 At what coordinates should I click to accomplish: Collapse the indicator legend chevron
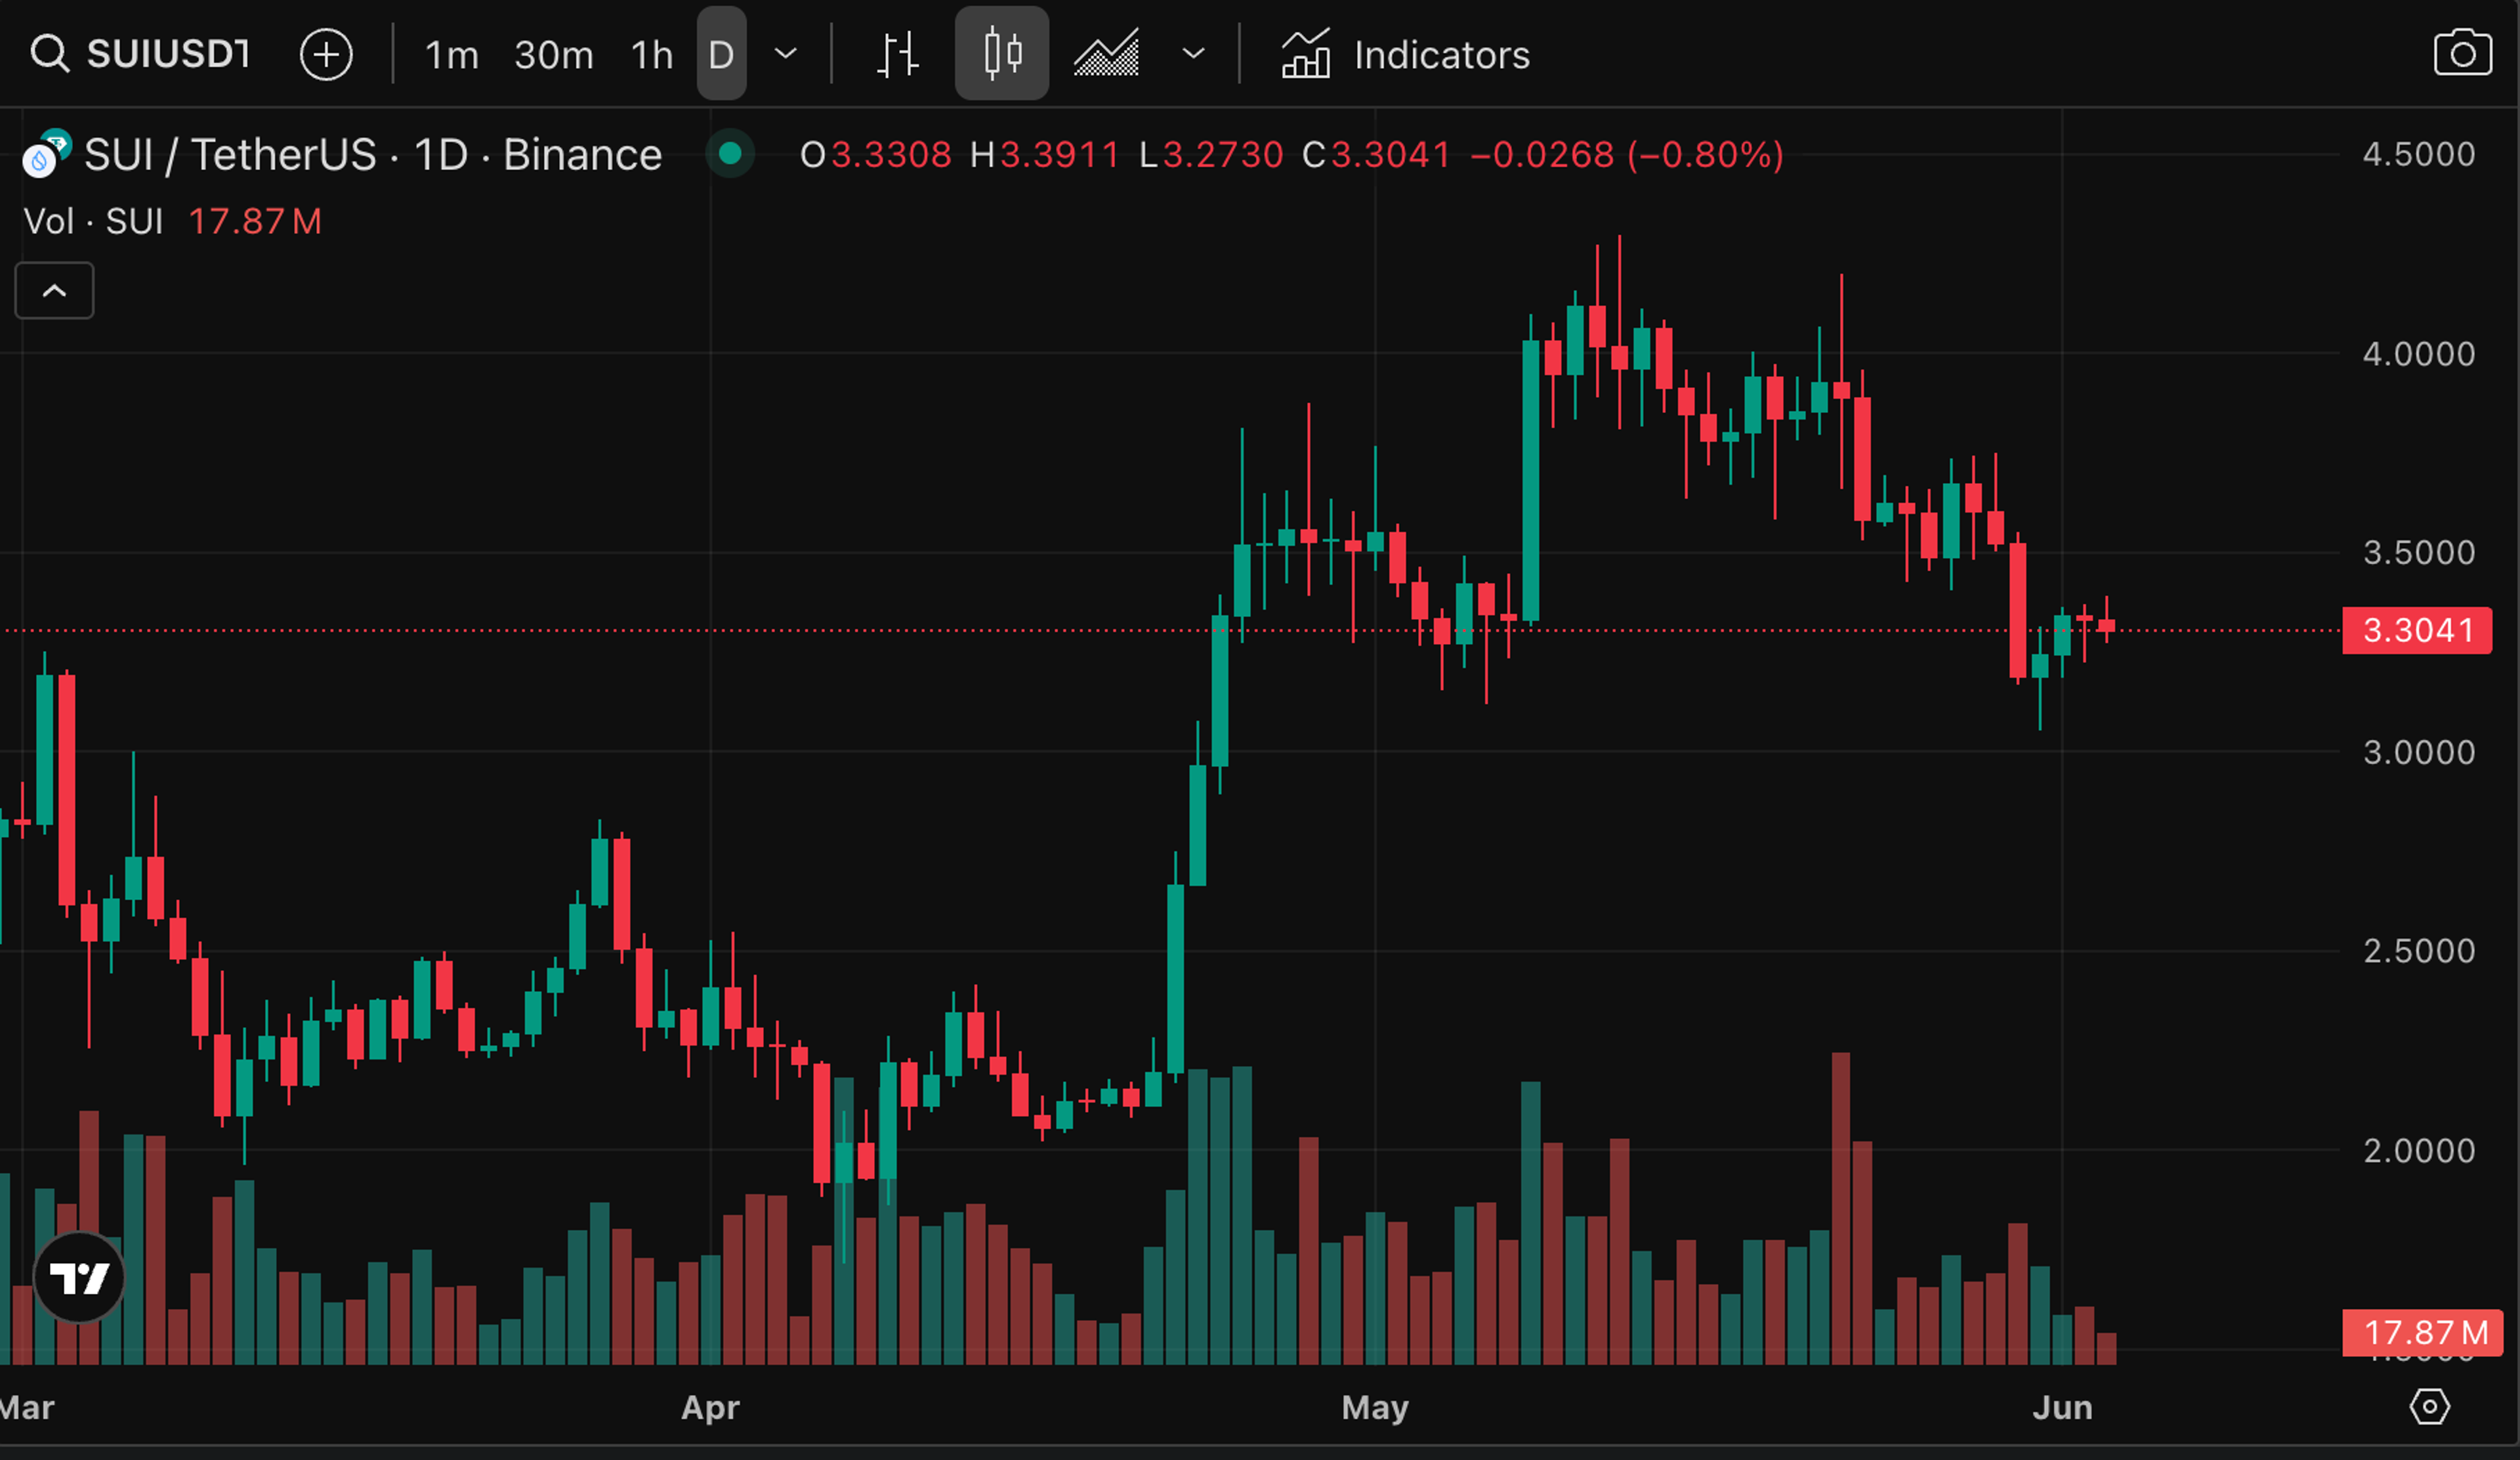55,291
